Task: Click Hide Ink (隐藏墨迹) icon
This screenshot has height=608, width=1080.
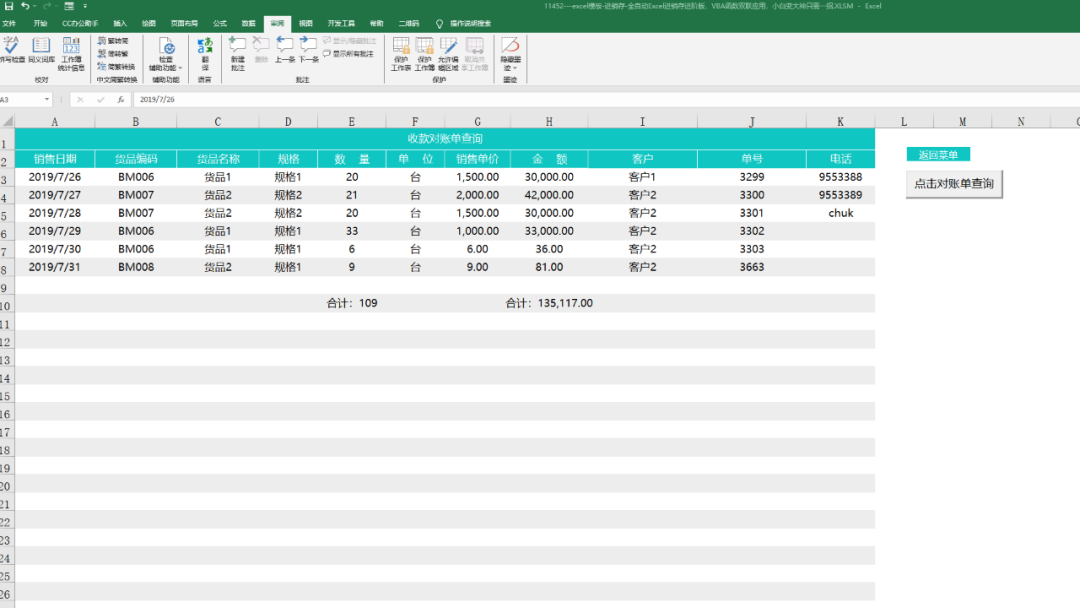Action: pos(510,47)
